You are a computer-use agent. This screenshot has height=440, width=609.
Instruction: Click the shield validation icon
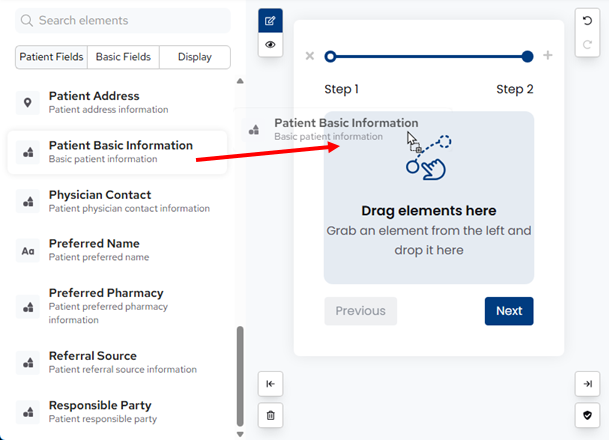click(587, 414)
